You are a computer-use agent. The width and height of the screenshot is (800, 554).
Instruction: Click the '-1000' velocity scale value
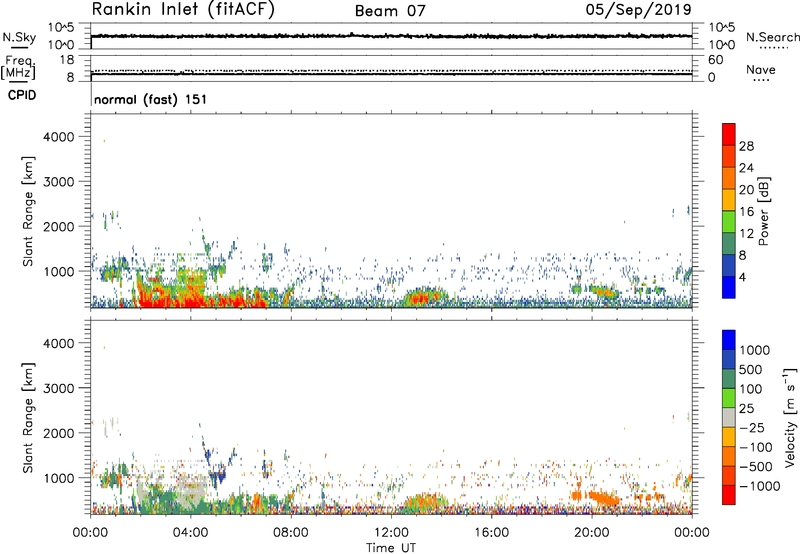pos(759,486)
